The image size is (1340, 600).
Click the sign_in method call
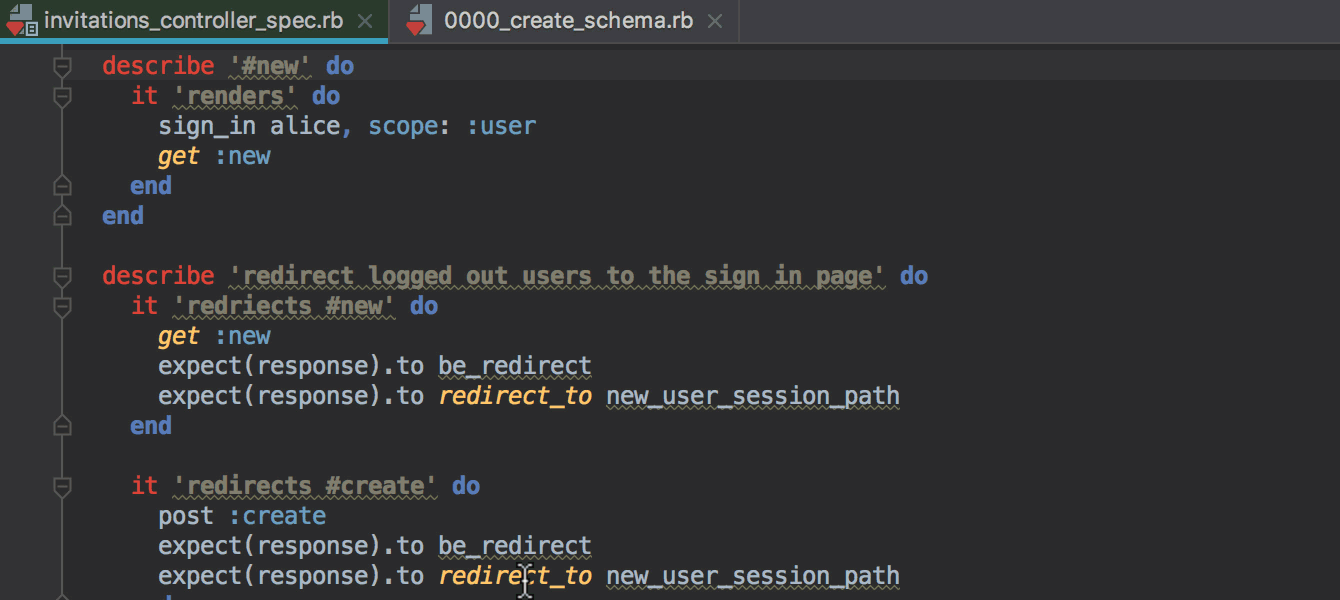[x=207, y=126]
